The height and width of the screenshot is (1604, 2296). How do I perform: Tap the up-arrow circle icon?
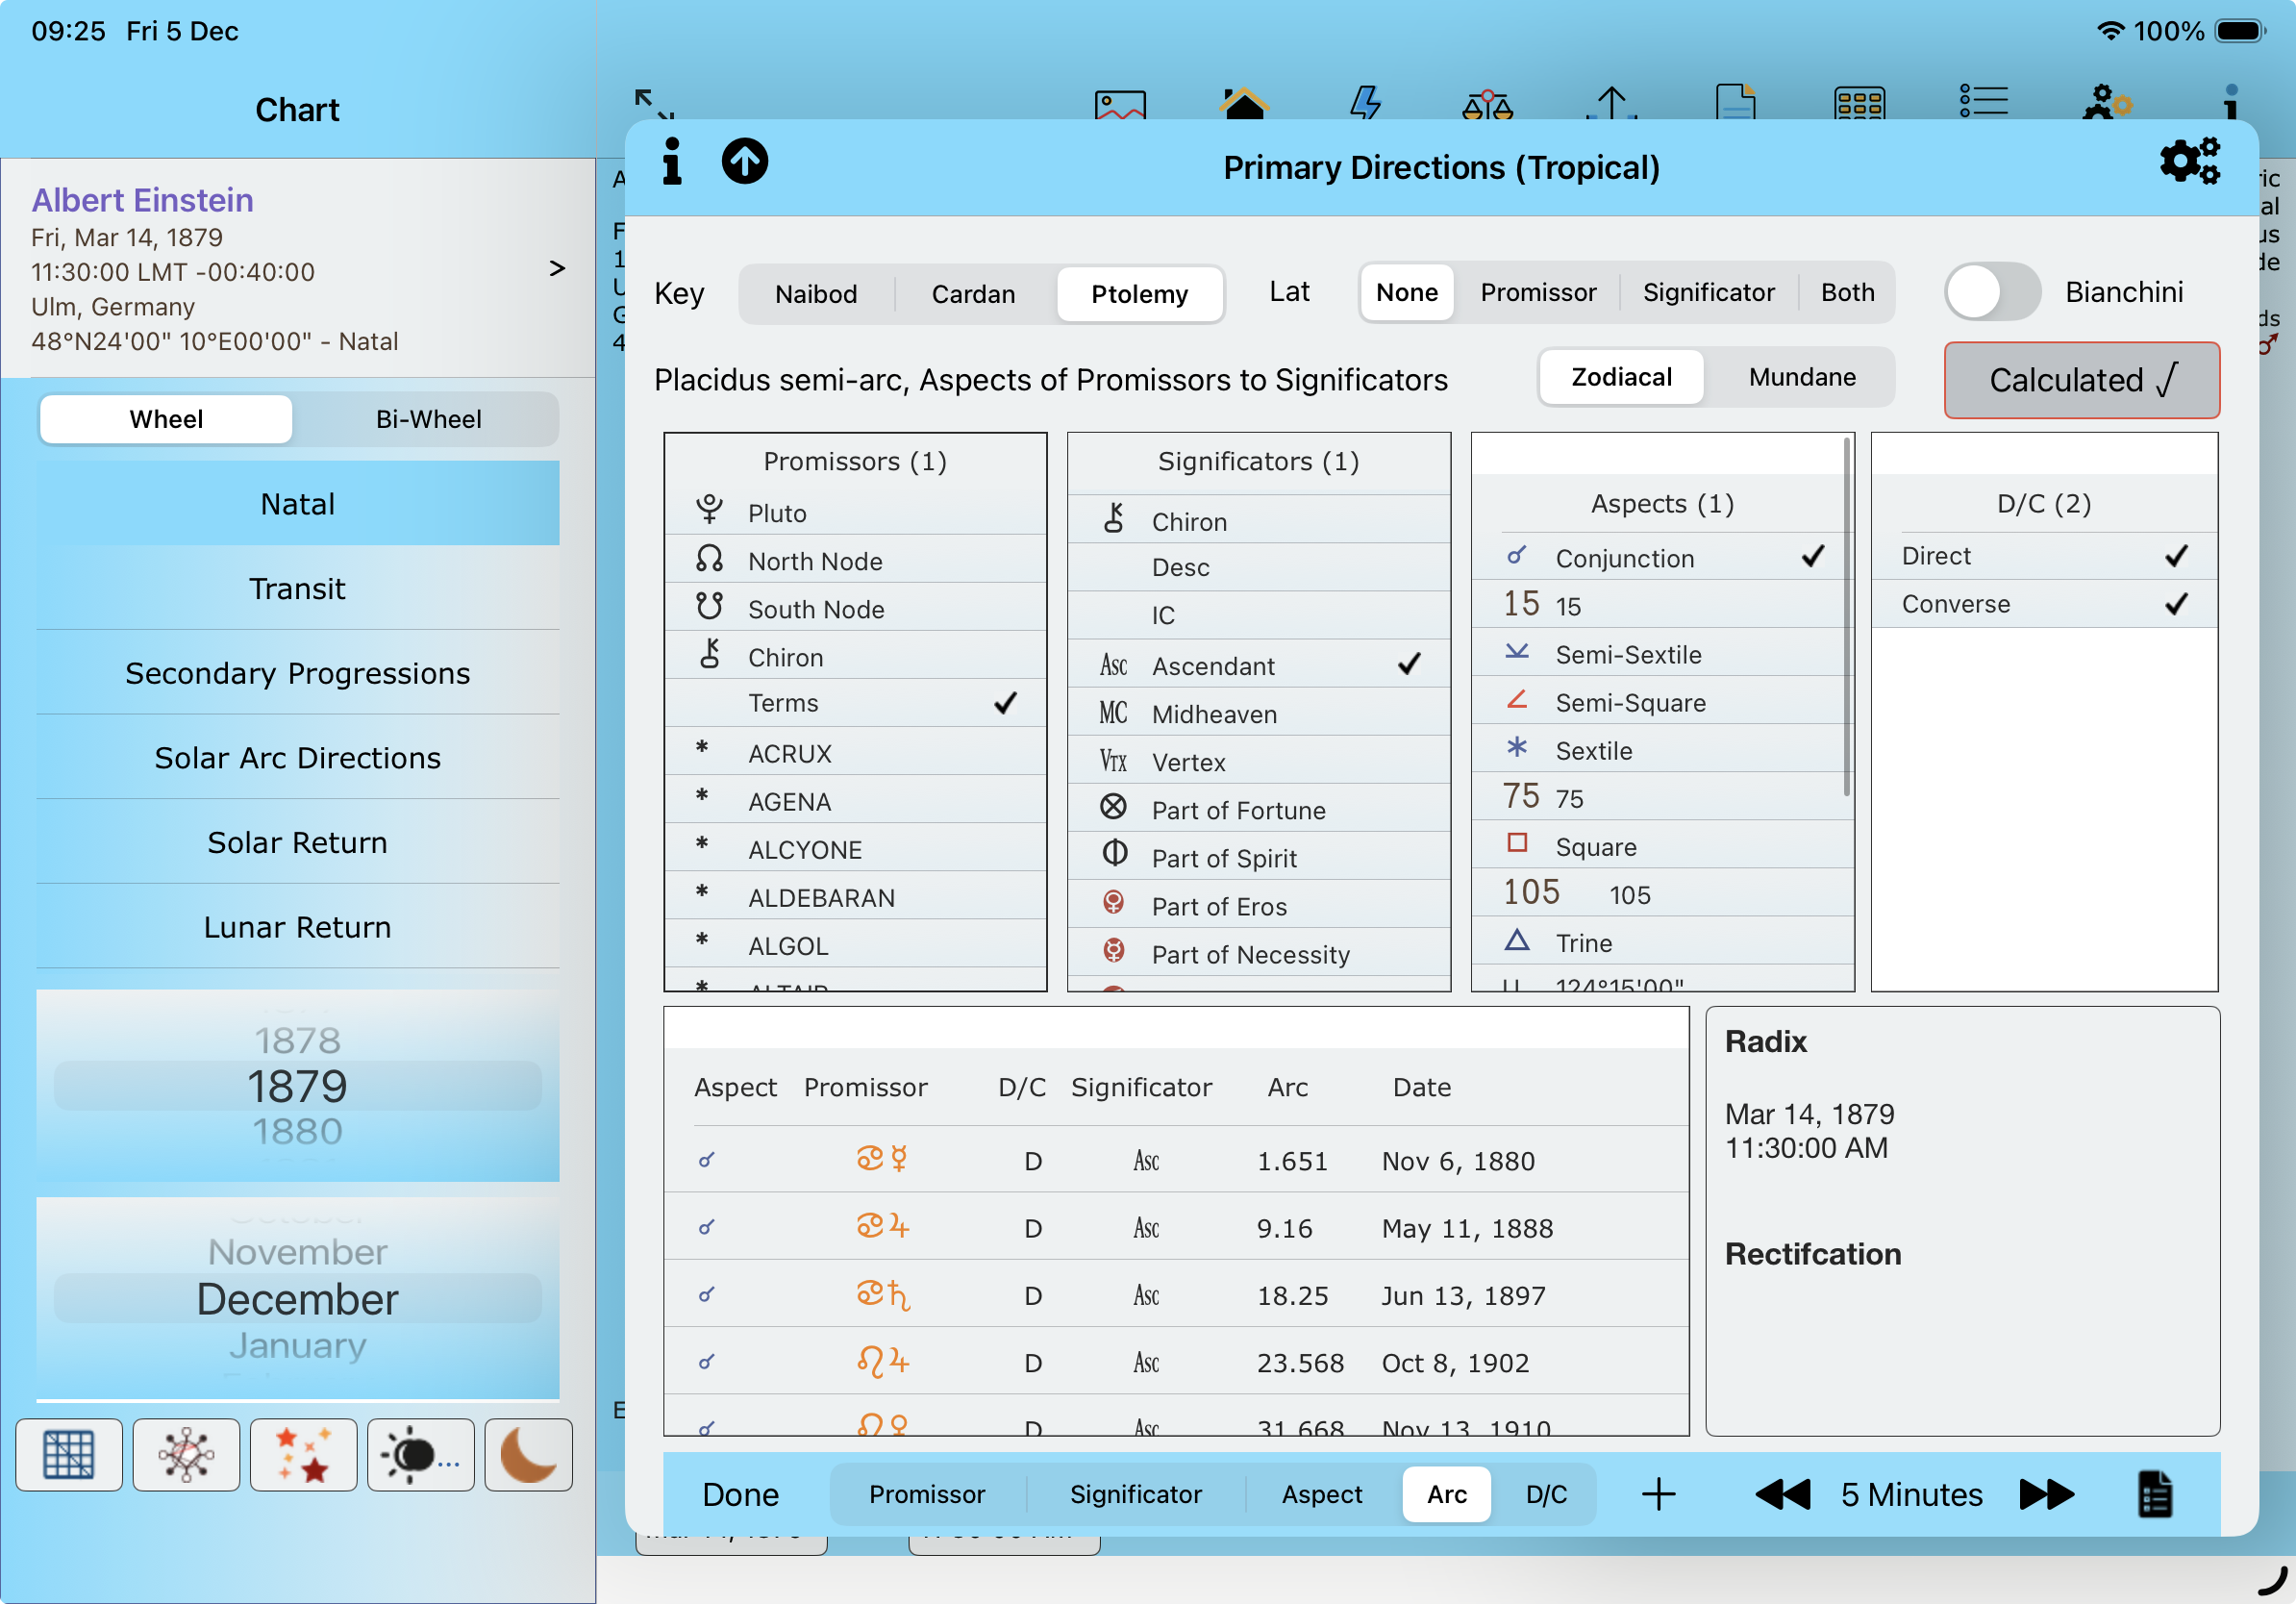pos(744,161)
